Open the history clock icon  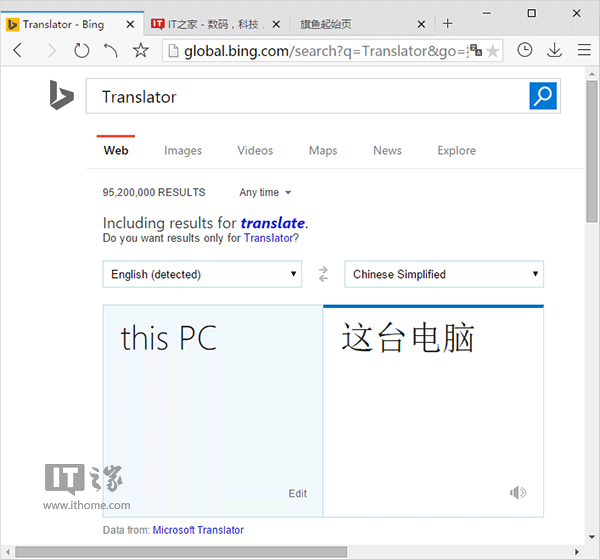[525, 50]
